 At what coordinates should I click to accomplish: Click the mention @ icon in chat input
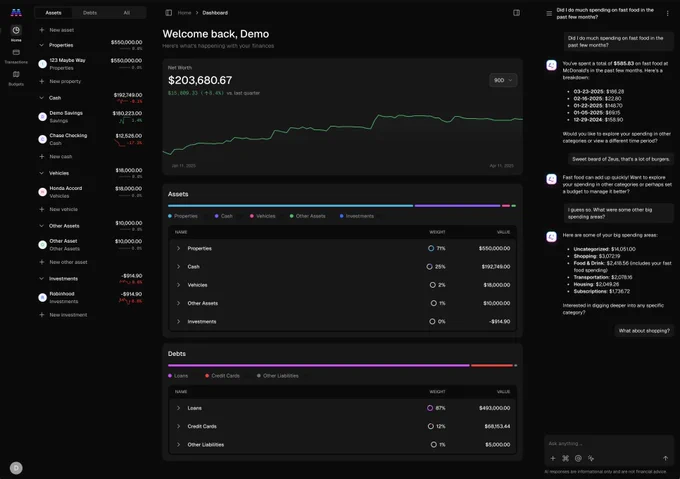click(x=578, y=458)
